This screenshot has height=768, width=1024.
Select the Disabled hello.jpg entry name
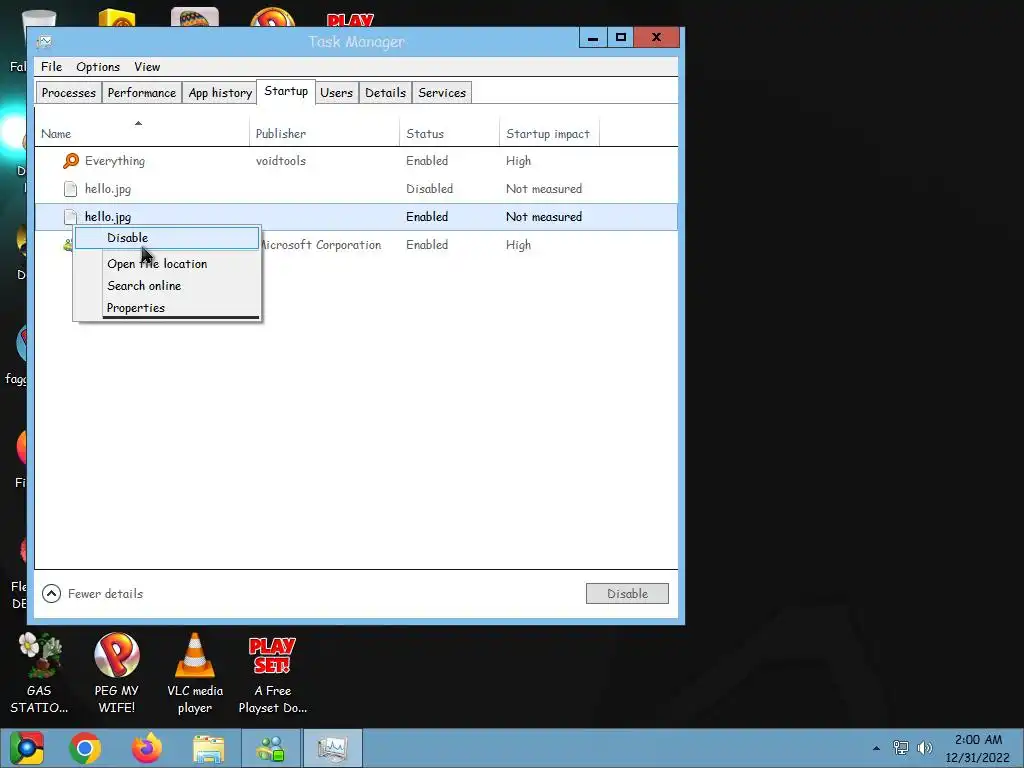pyautogui.click(x=108, y=189)
